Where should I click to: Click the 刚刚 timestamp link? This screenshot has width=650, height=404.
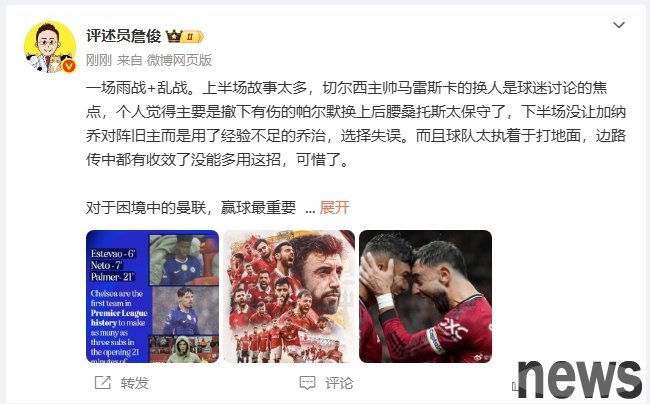click(99, 60)
